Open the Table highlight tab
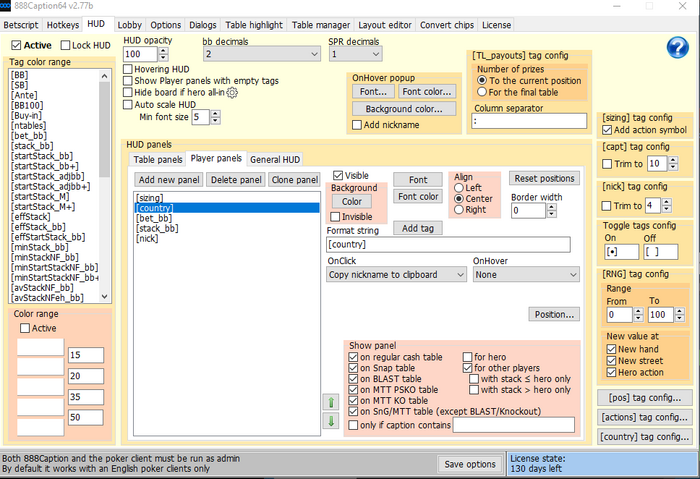The image size is (700, 479). [x=254, y=25]
